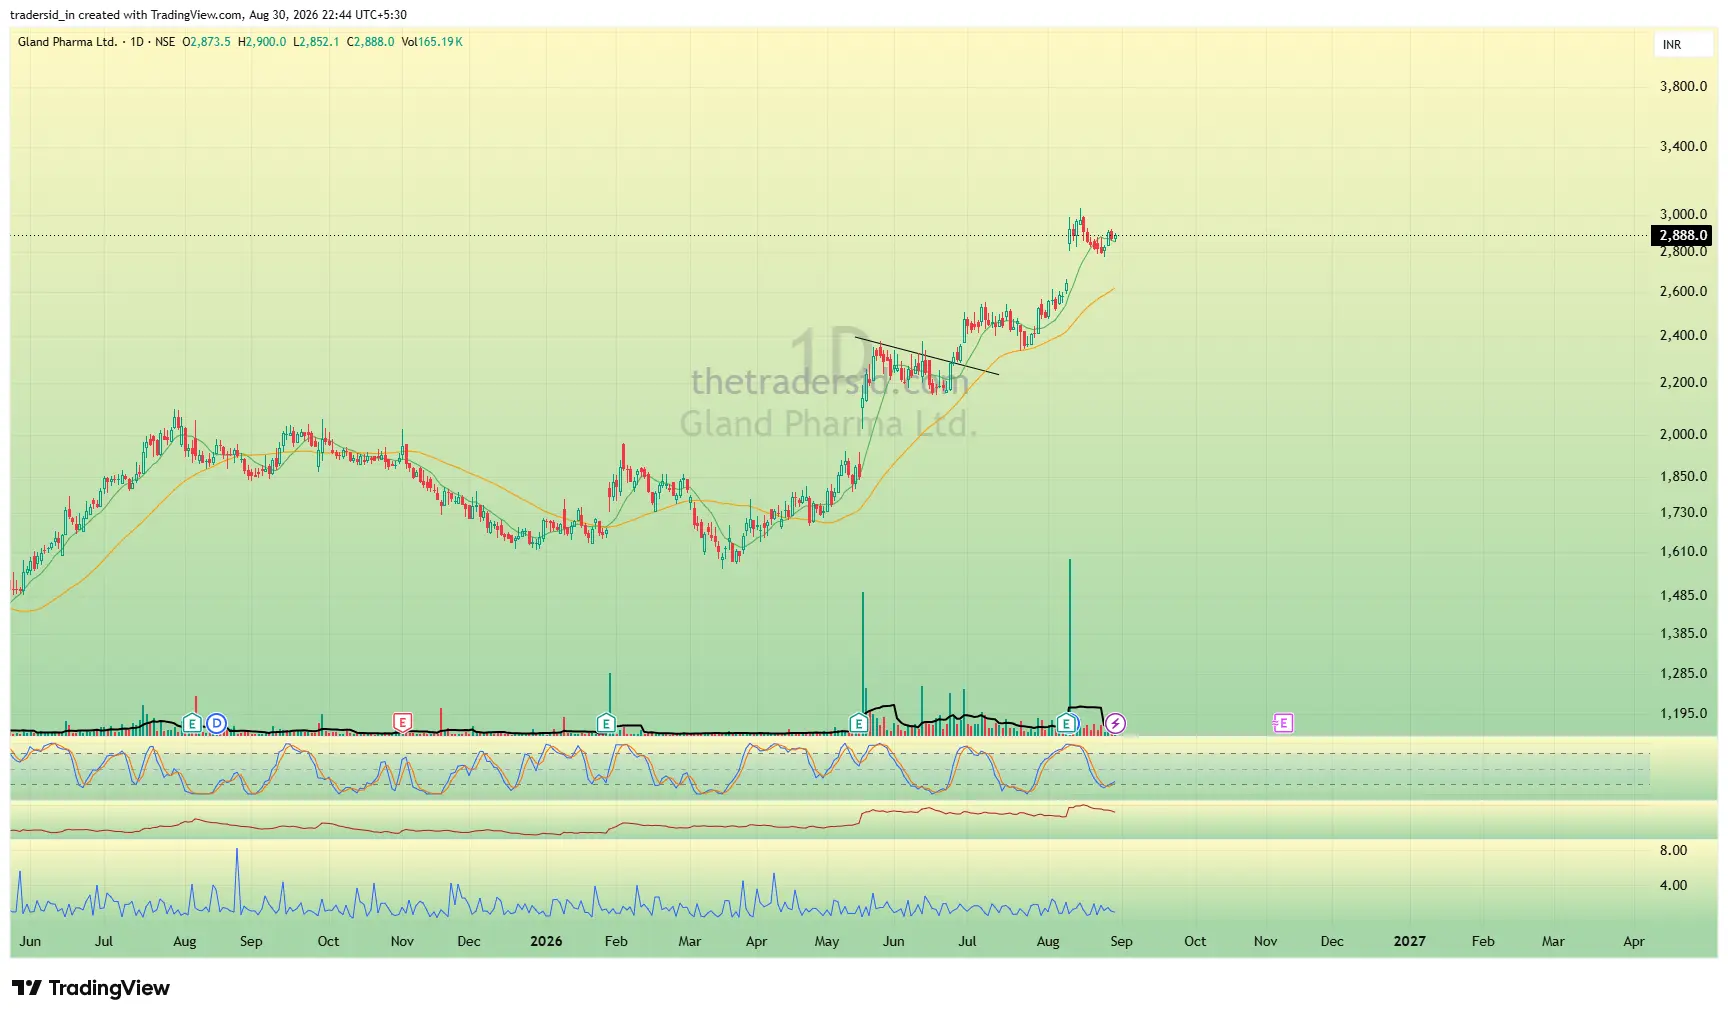Open the earnings marker near May 2026

(859, 723)
